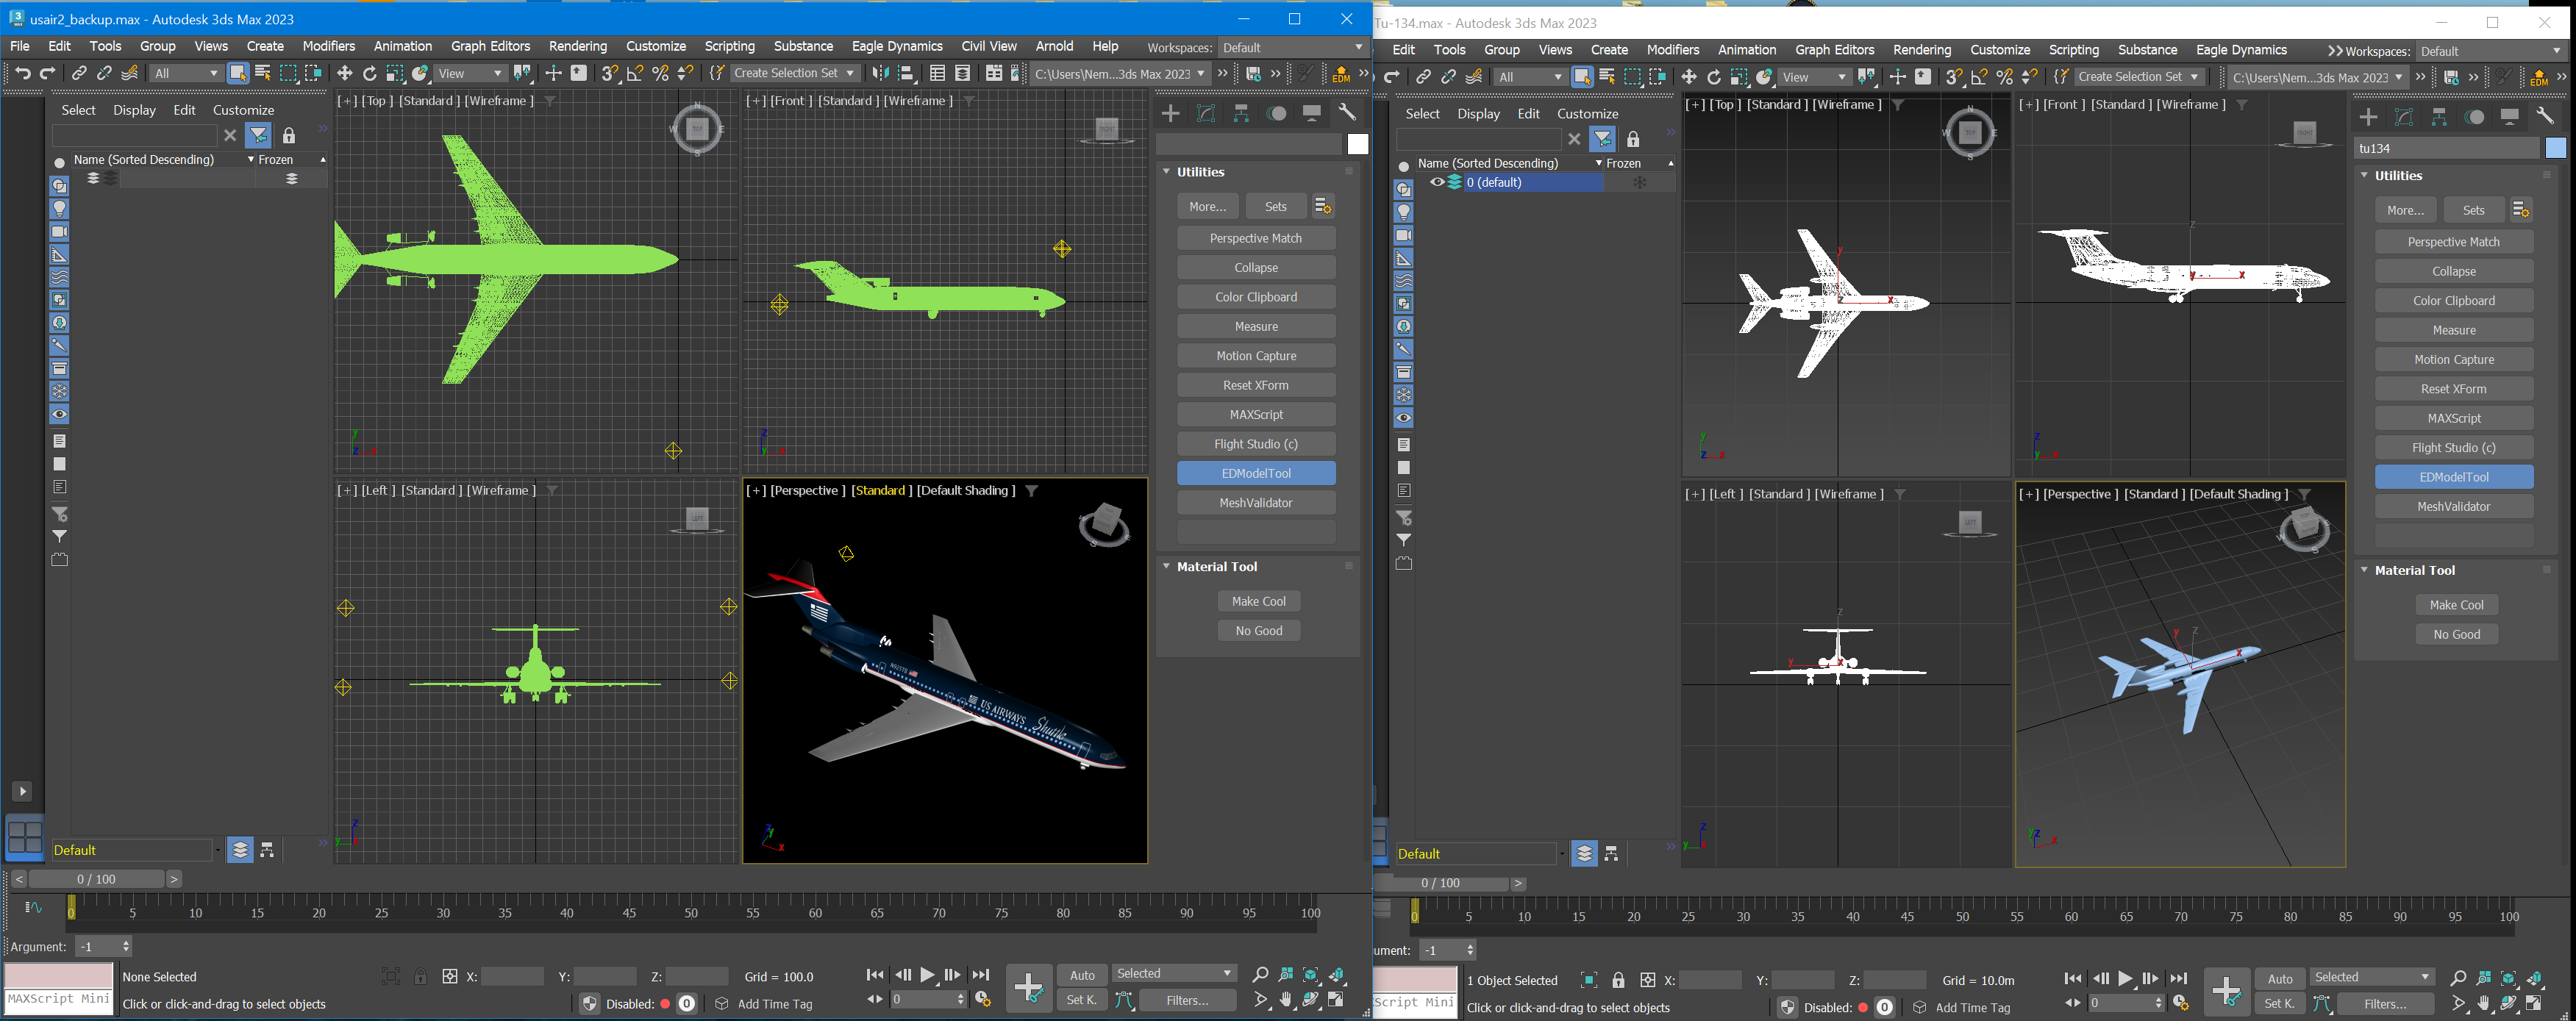Open Civil View menu in usair2_backup window

pyautogui.click(x=989, y=46)
